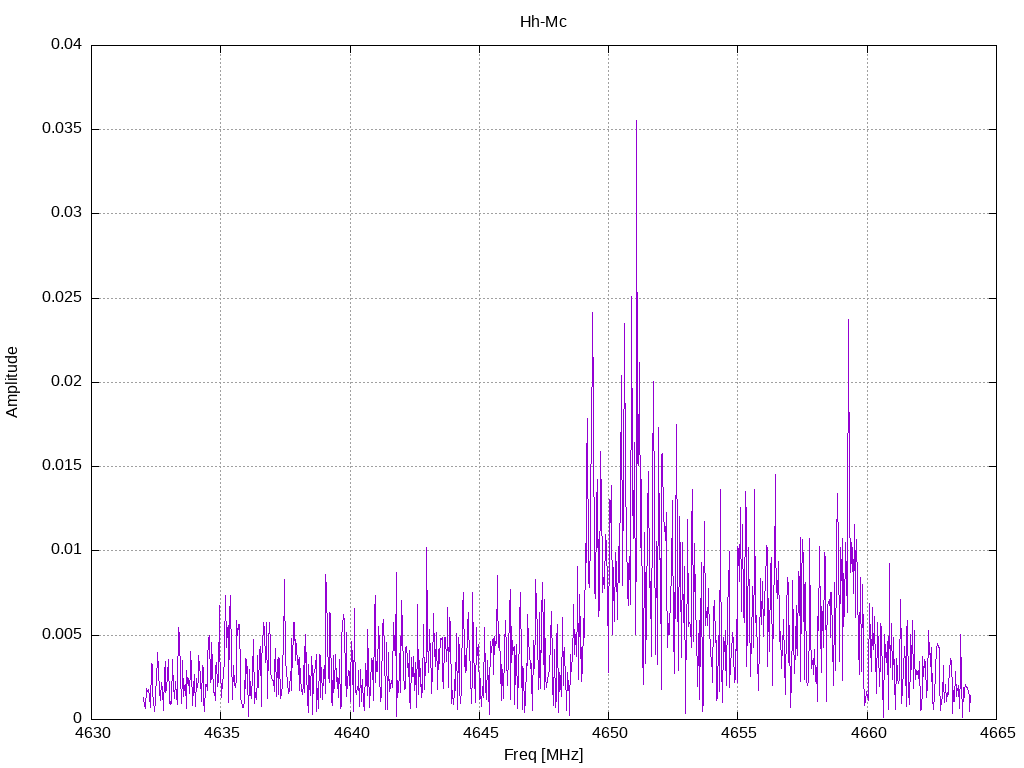Click the 4655 x-axis tick label
1024x768 pixels.
coord(738,733)
